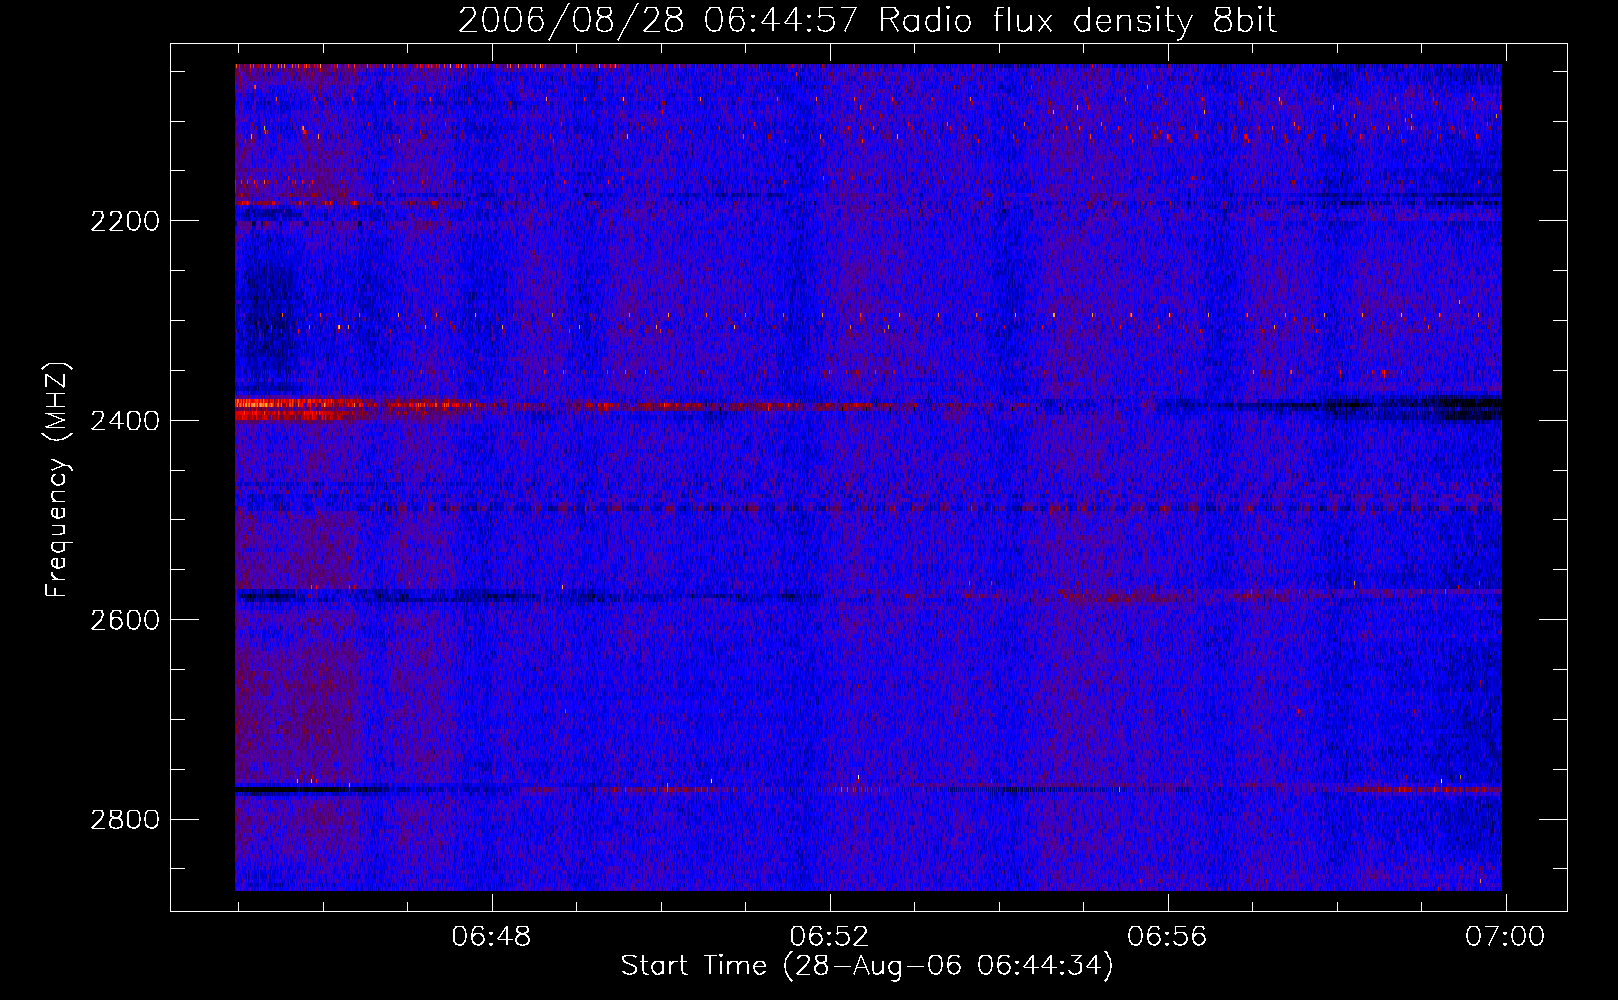
Task: Click the "Start Time (28-Aug-06 06:44:34)" axis label
Action: click(x=867, y=966)
